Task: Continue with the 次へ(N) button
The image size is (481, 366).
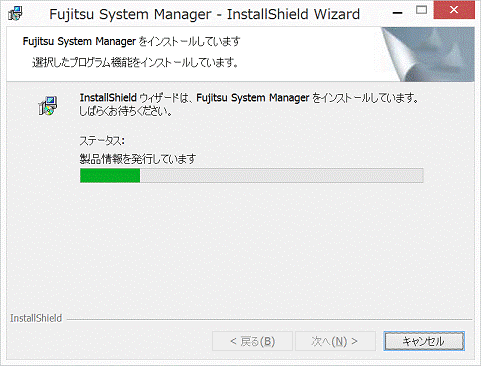Action: 335,341
